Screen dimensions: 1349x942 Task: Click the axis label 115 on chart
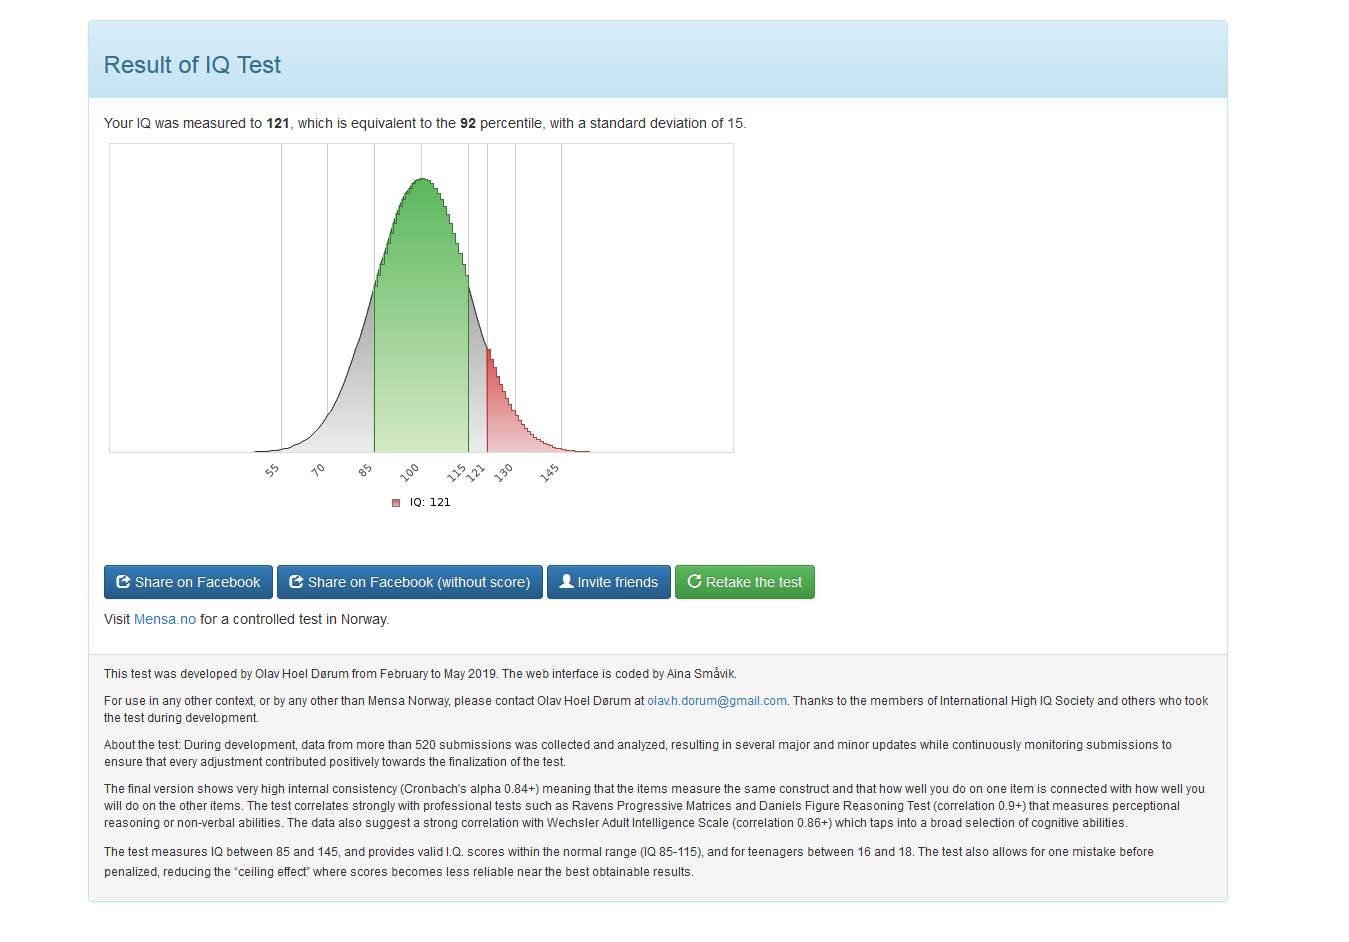point(457,472)
